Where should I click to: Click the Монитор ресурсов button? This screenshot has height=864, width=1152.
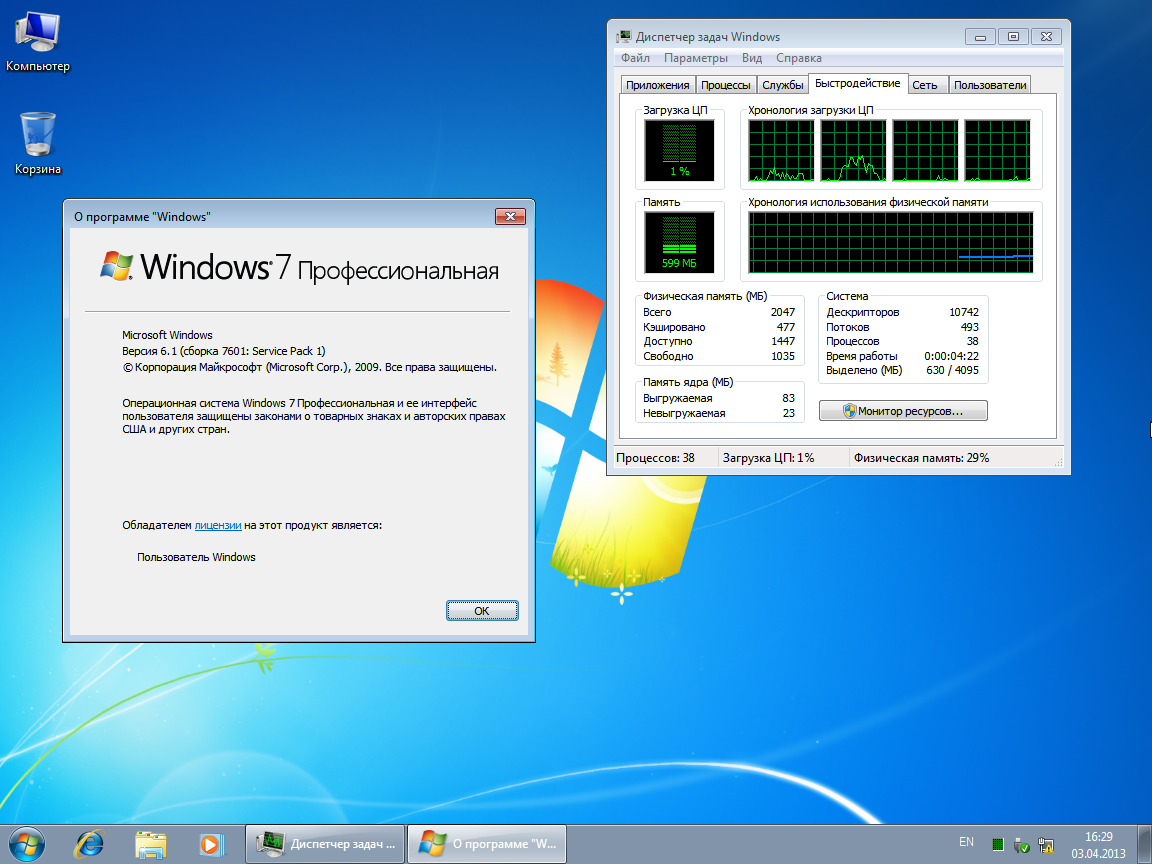[903, 411]
